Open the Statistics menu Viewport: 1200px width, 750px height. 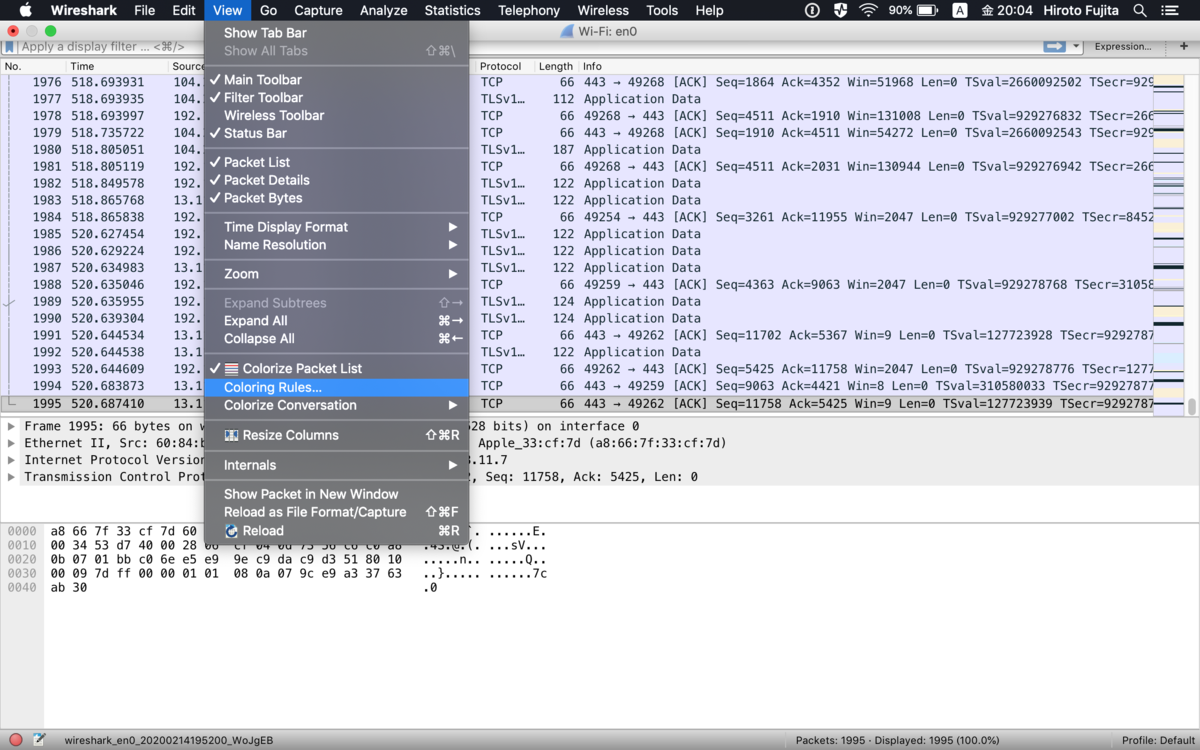(x=452, y=10)
